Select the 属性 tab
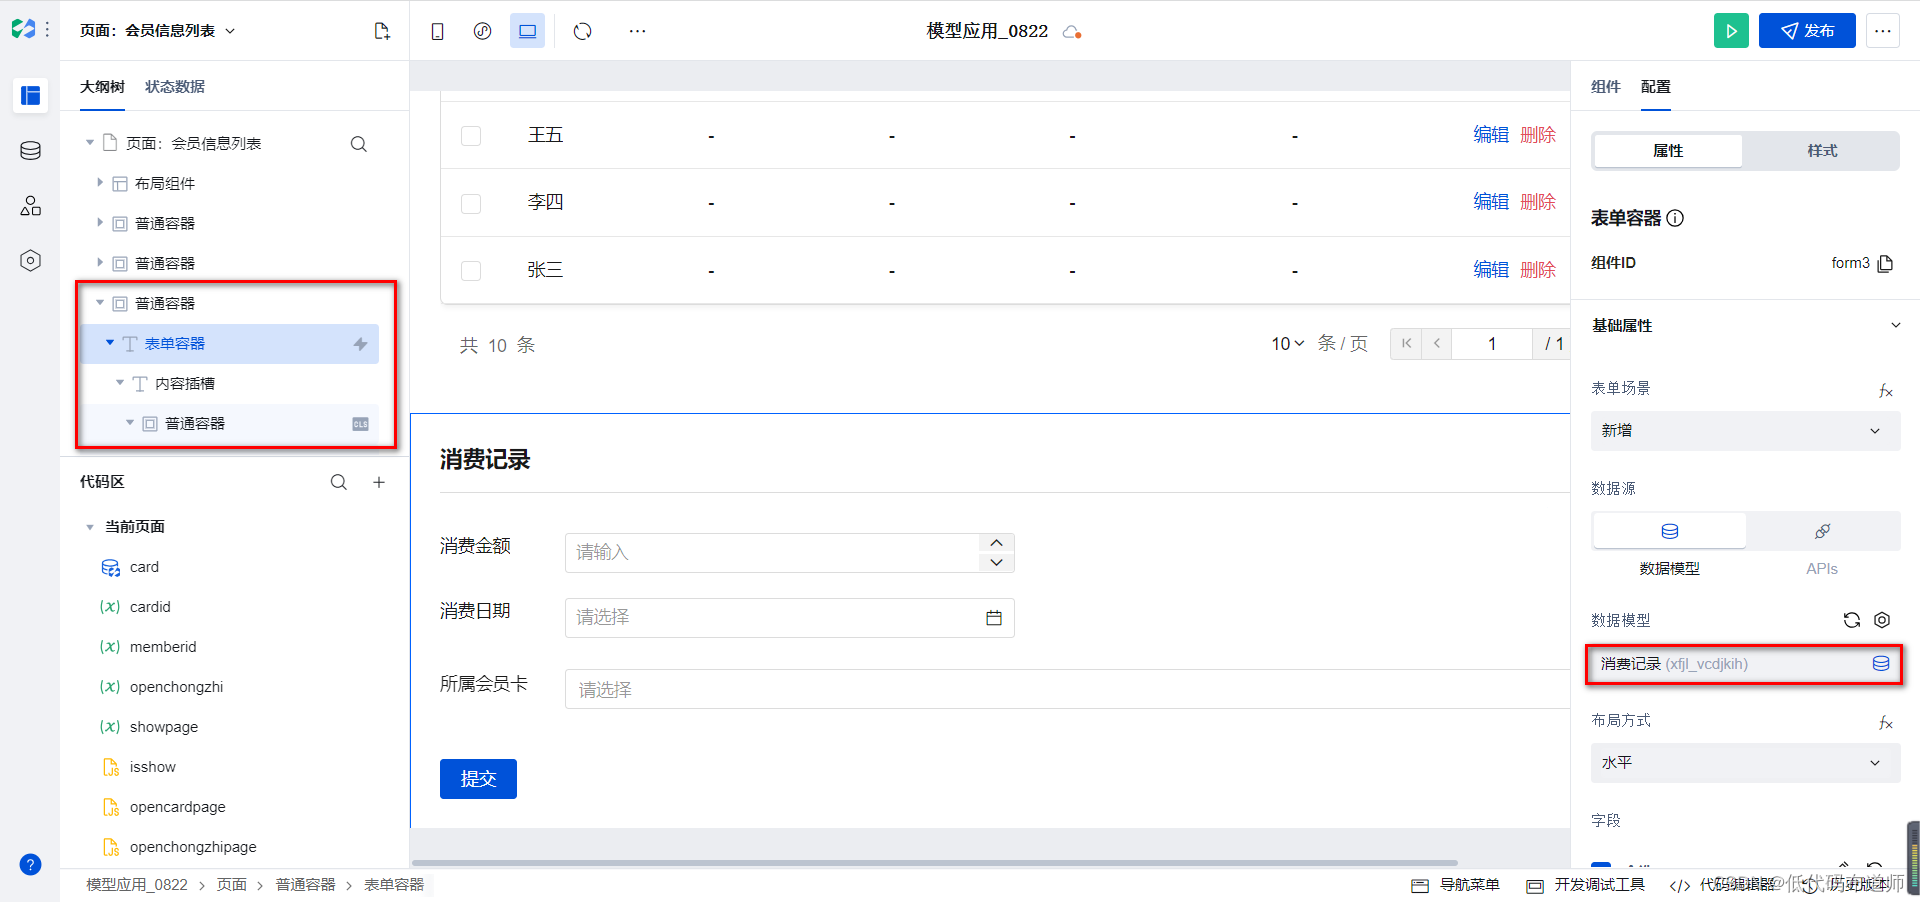The width and height of the screenshot is (1920, 902). (x=1668, y=151)
